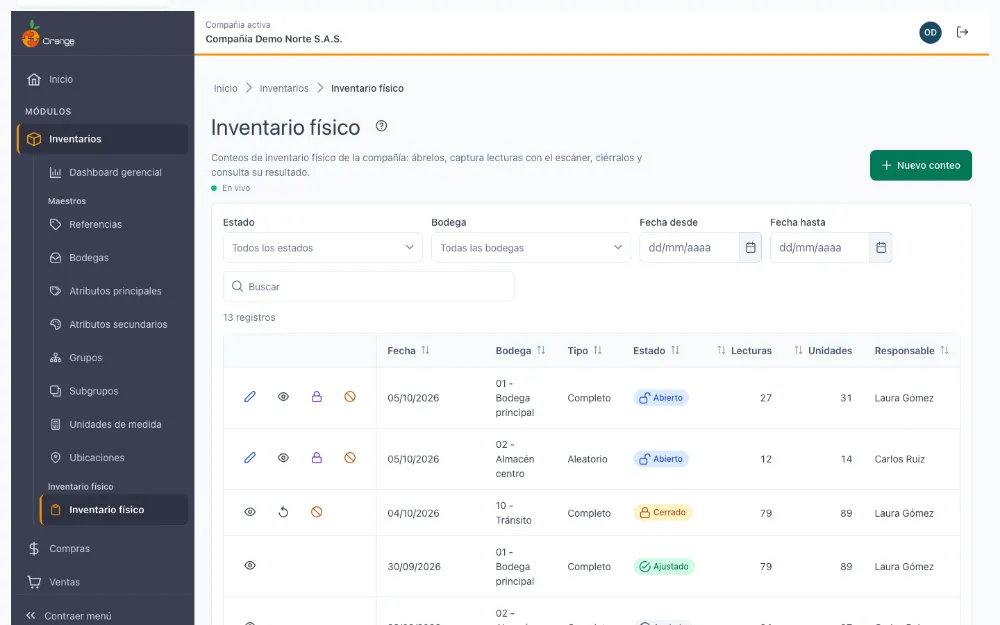1000x625 pixels.
Task: Sort by Tipo column arrows
Action: (598, 350)
